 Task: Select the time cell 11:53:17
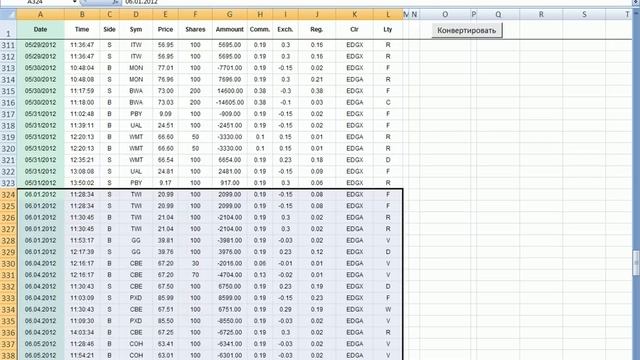pos(82,240)
